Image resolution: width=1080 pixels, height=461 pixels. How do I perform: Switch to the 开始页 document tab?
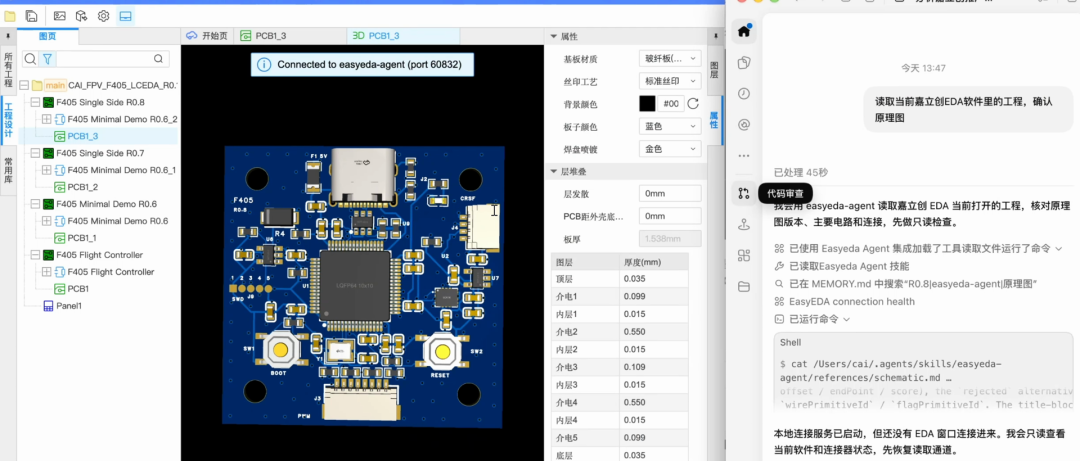[x=207, y=36]
